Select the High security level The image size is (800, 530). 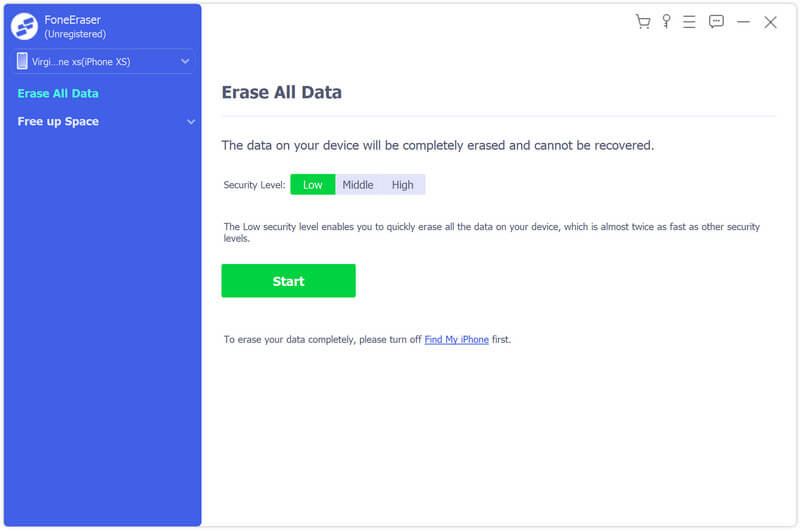click(x=402, y=185)
